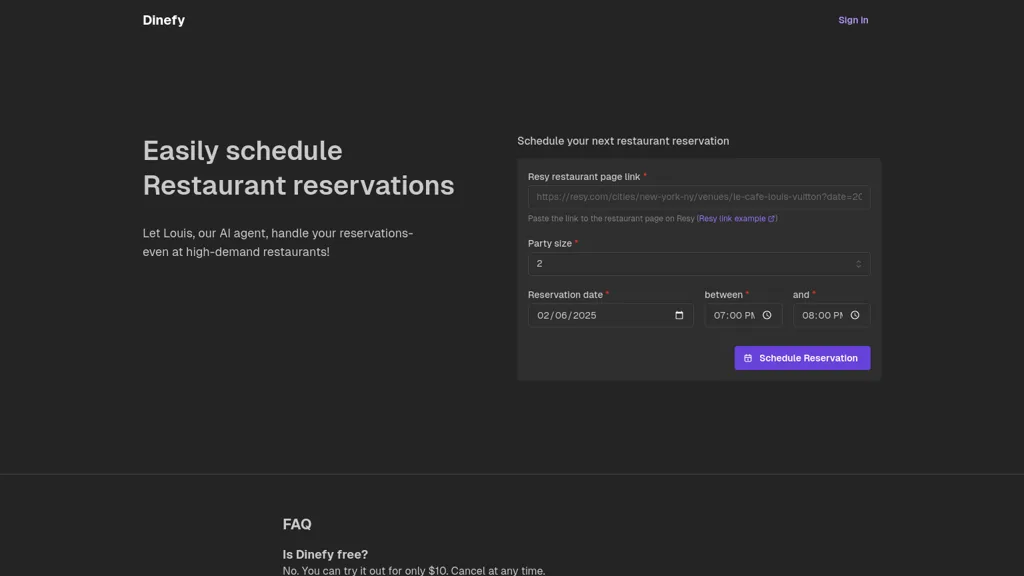Click the FAQ heading
Viewport: 1024px width, 576px height.
tap(297, 524)
